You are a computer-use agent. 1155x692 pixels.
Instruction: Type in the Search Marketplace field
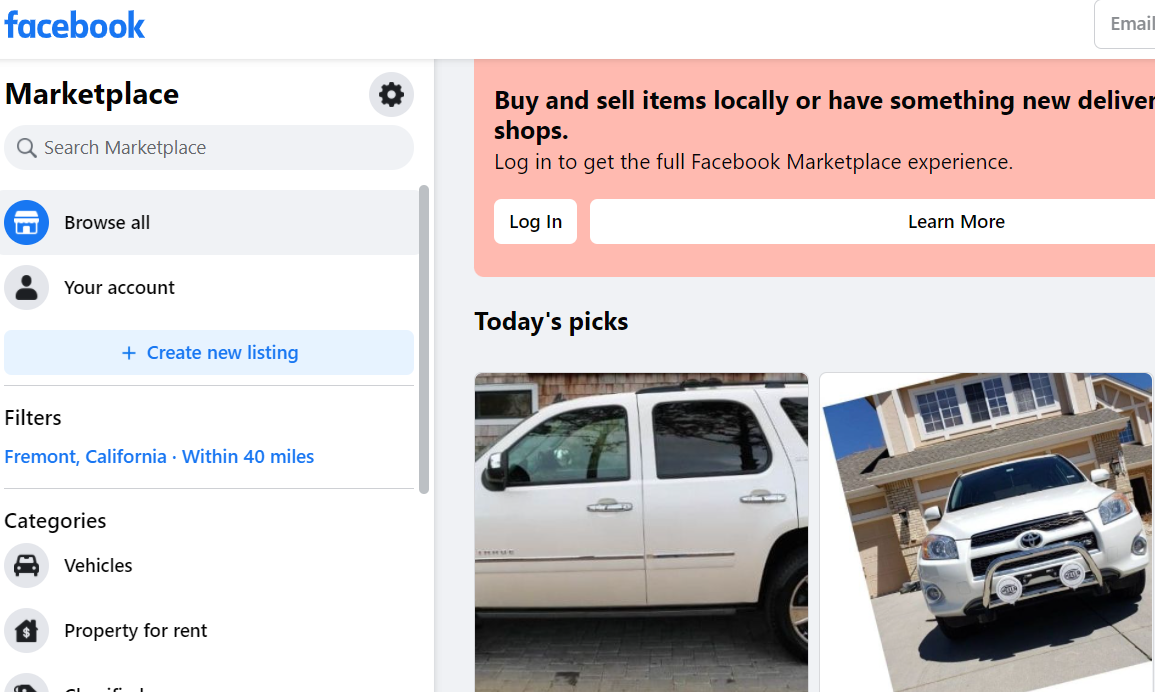[220, 148]
